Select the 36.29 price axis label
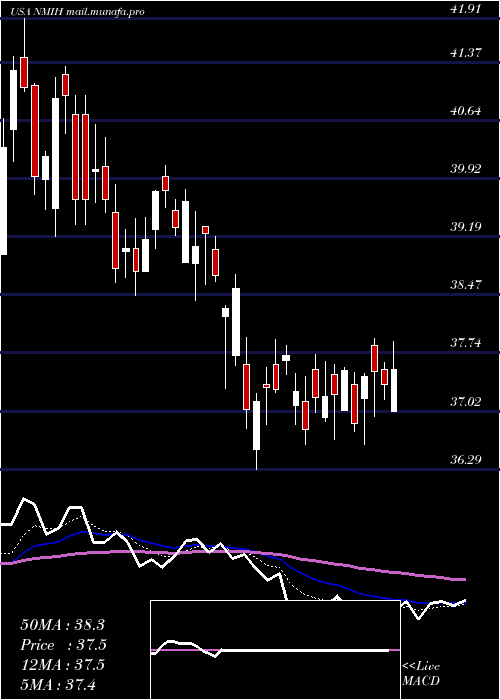The width and height of the screenshot is (500, 700). pos(466,459)
